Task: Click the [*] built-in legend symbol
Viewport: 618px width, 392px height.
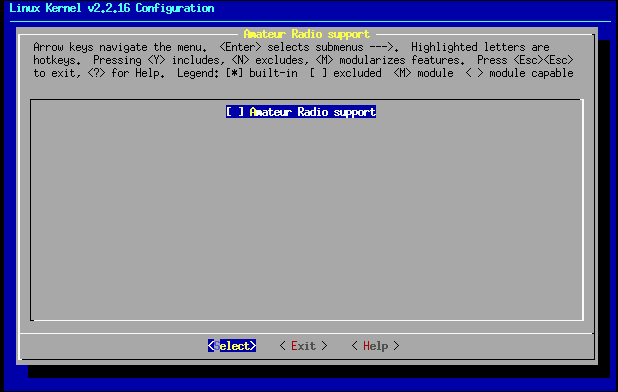Action: pos(235,73)
